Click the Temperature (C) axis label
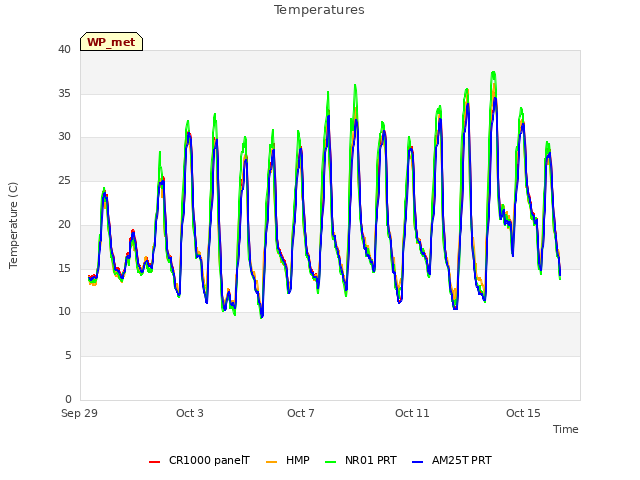The height and width of the screenshot is (480, 640). click(x=13, y=225)
